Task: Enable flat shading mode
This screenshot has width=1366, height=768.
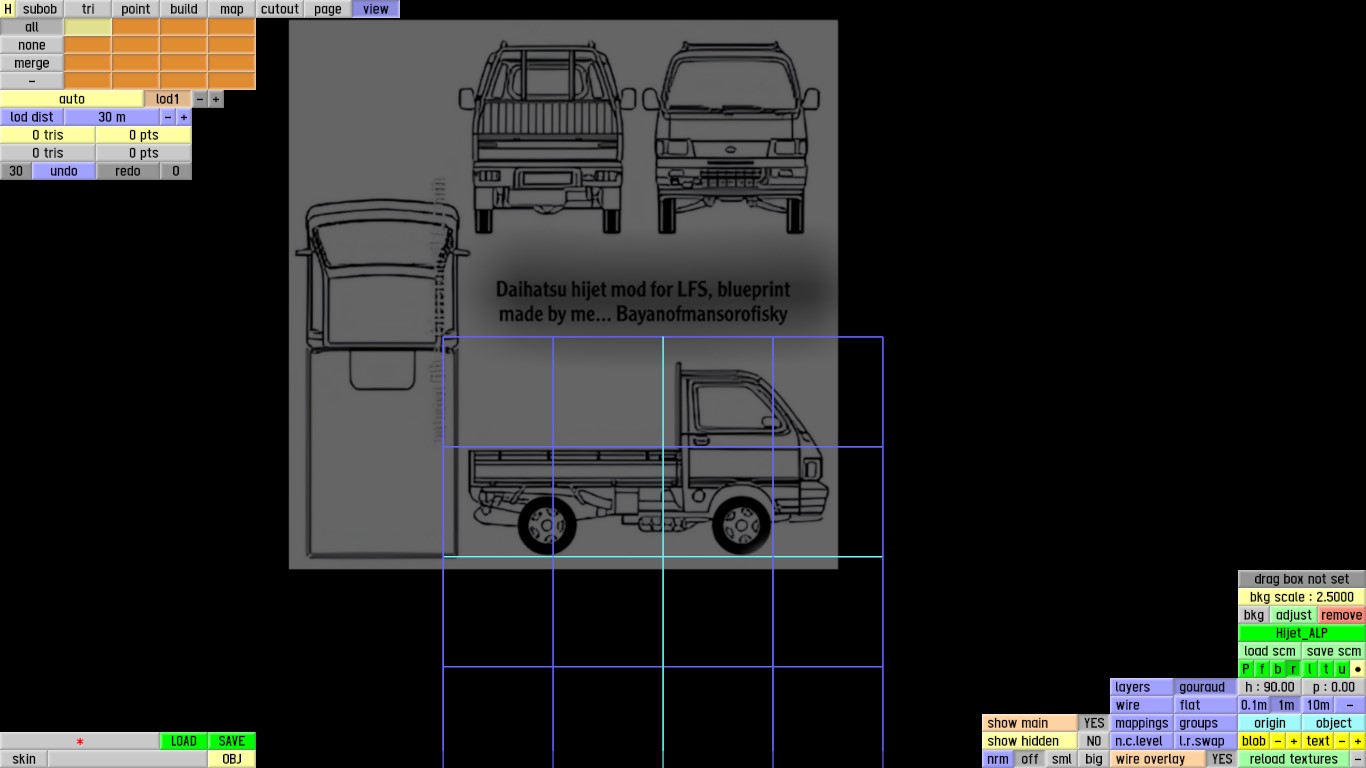Action: point(1206,705)
